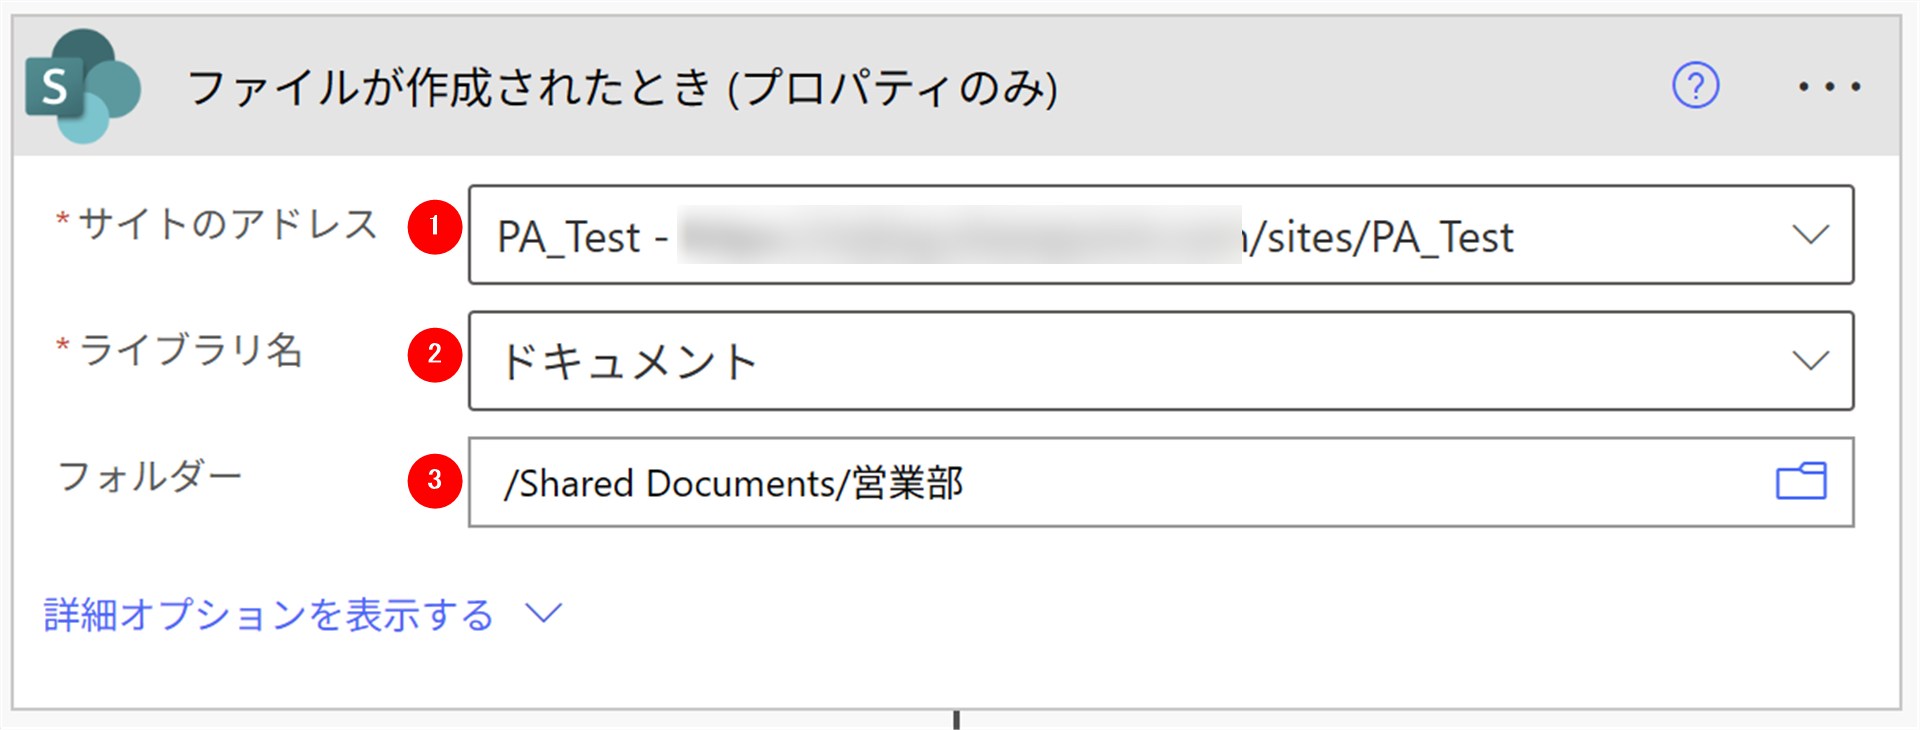Open the help question mark icon
This screenshot has width=1920, height=730.
click(1695, 86)
